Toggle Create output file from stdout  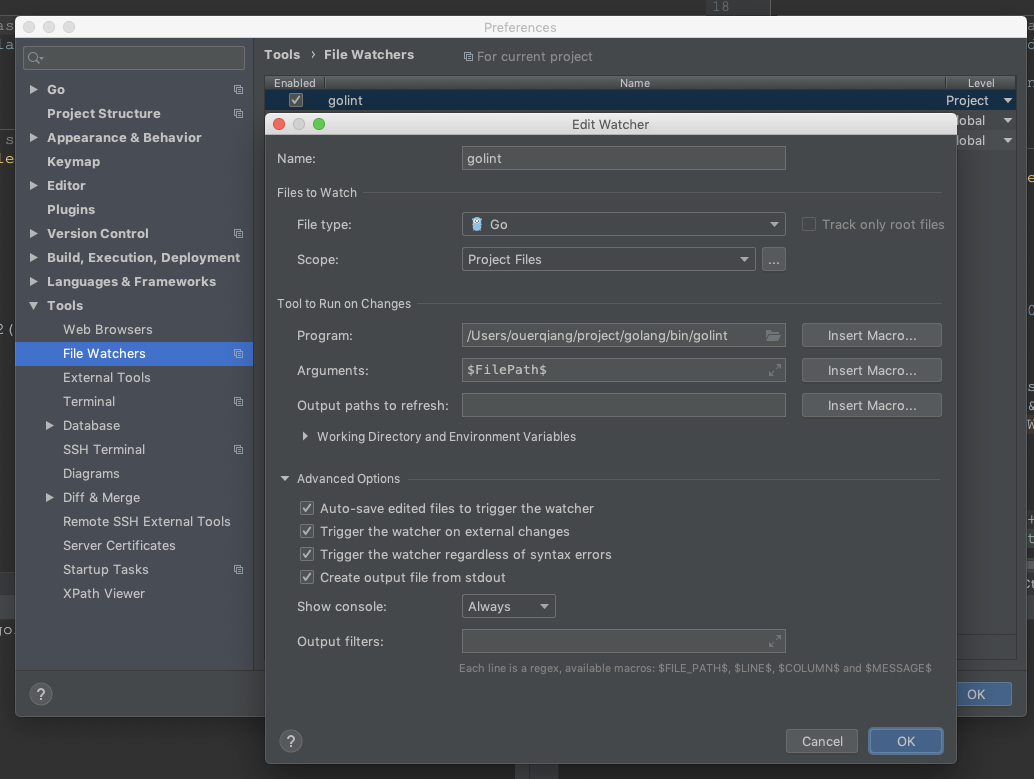coord(307,577)
